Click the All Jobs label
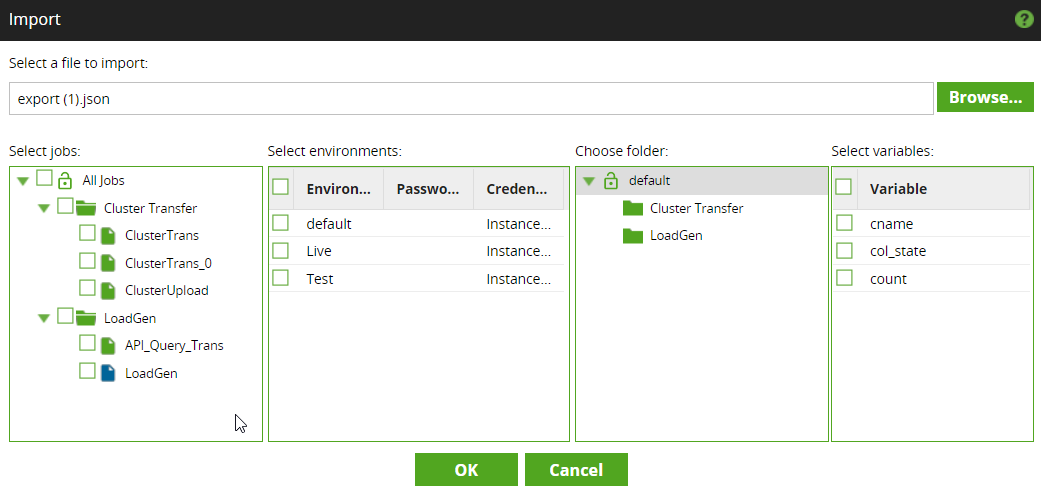 [103, 180]
